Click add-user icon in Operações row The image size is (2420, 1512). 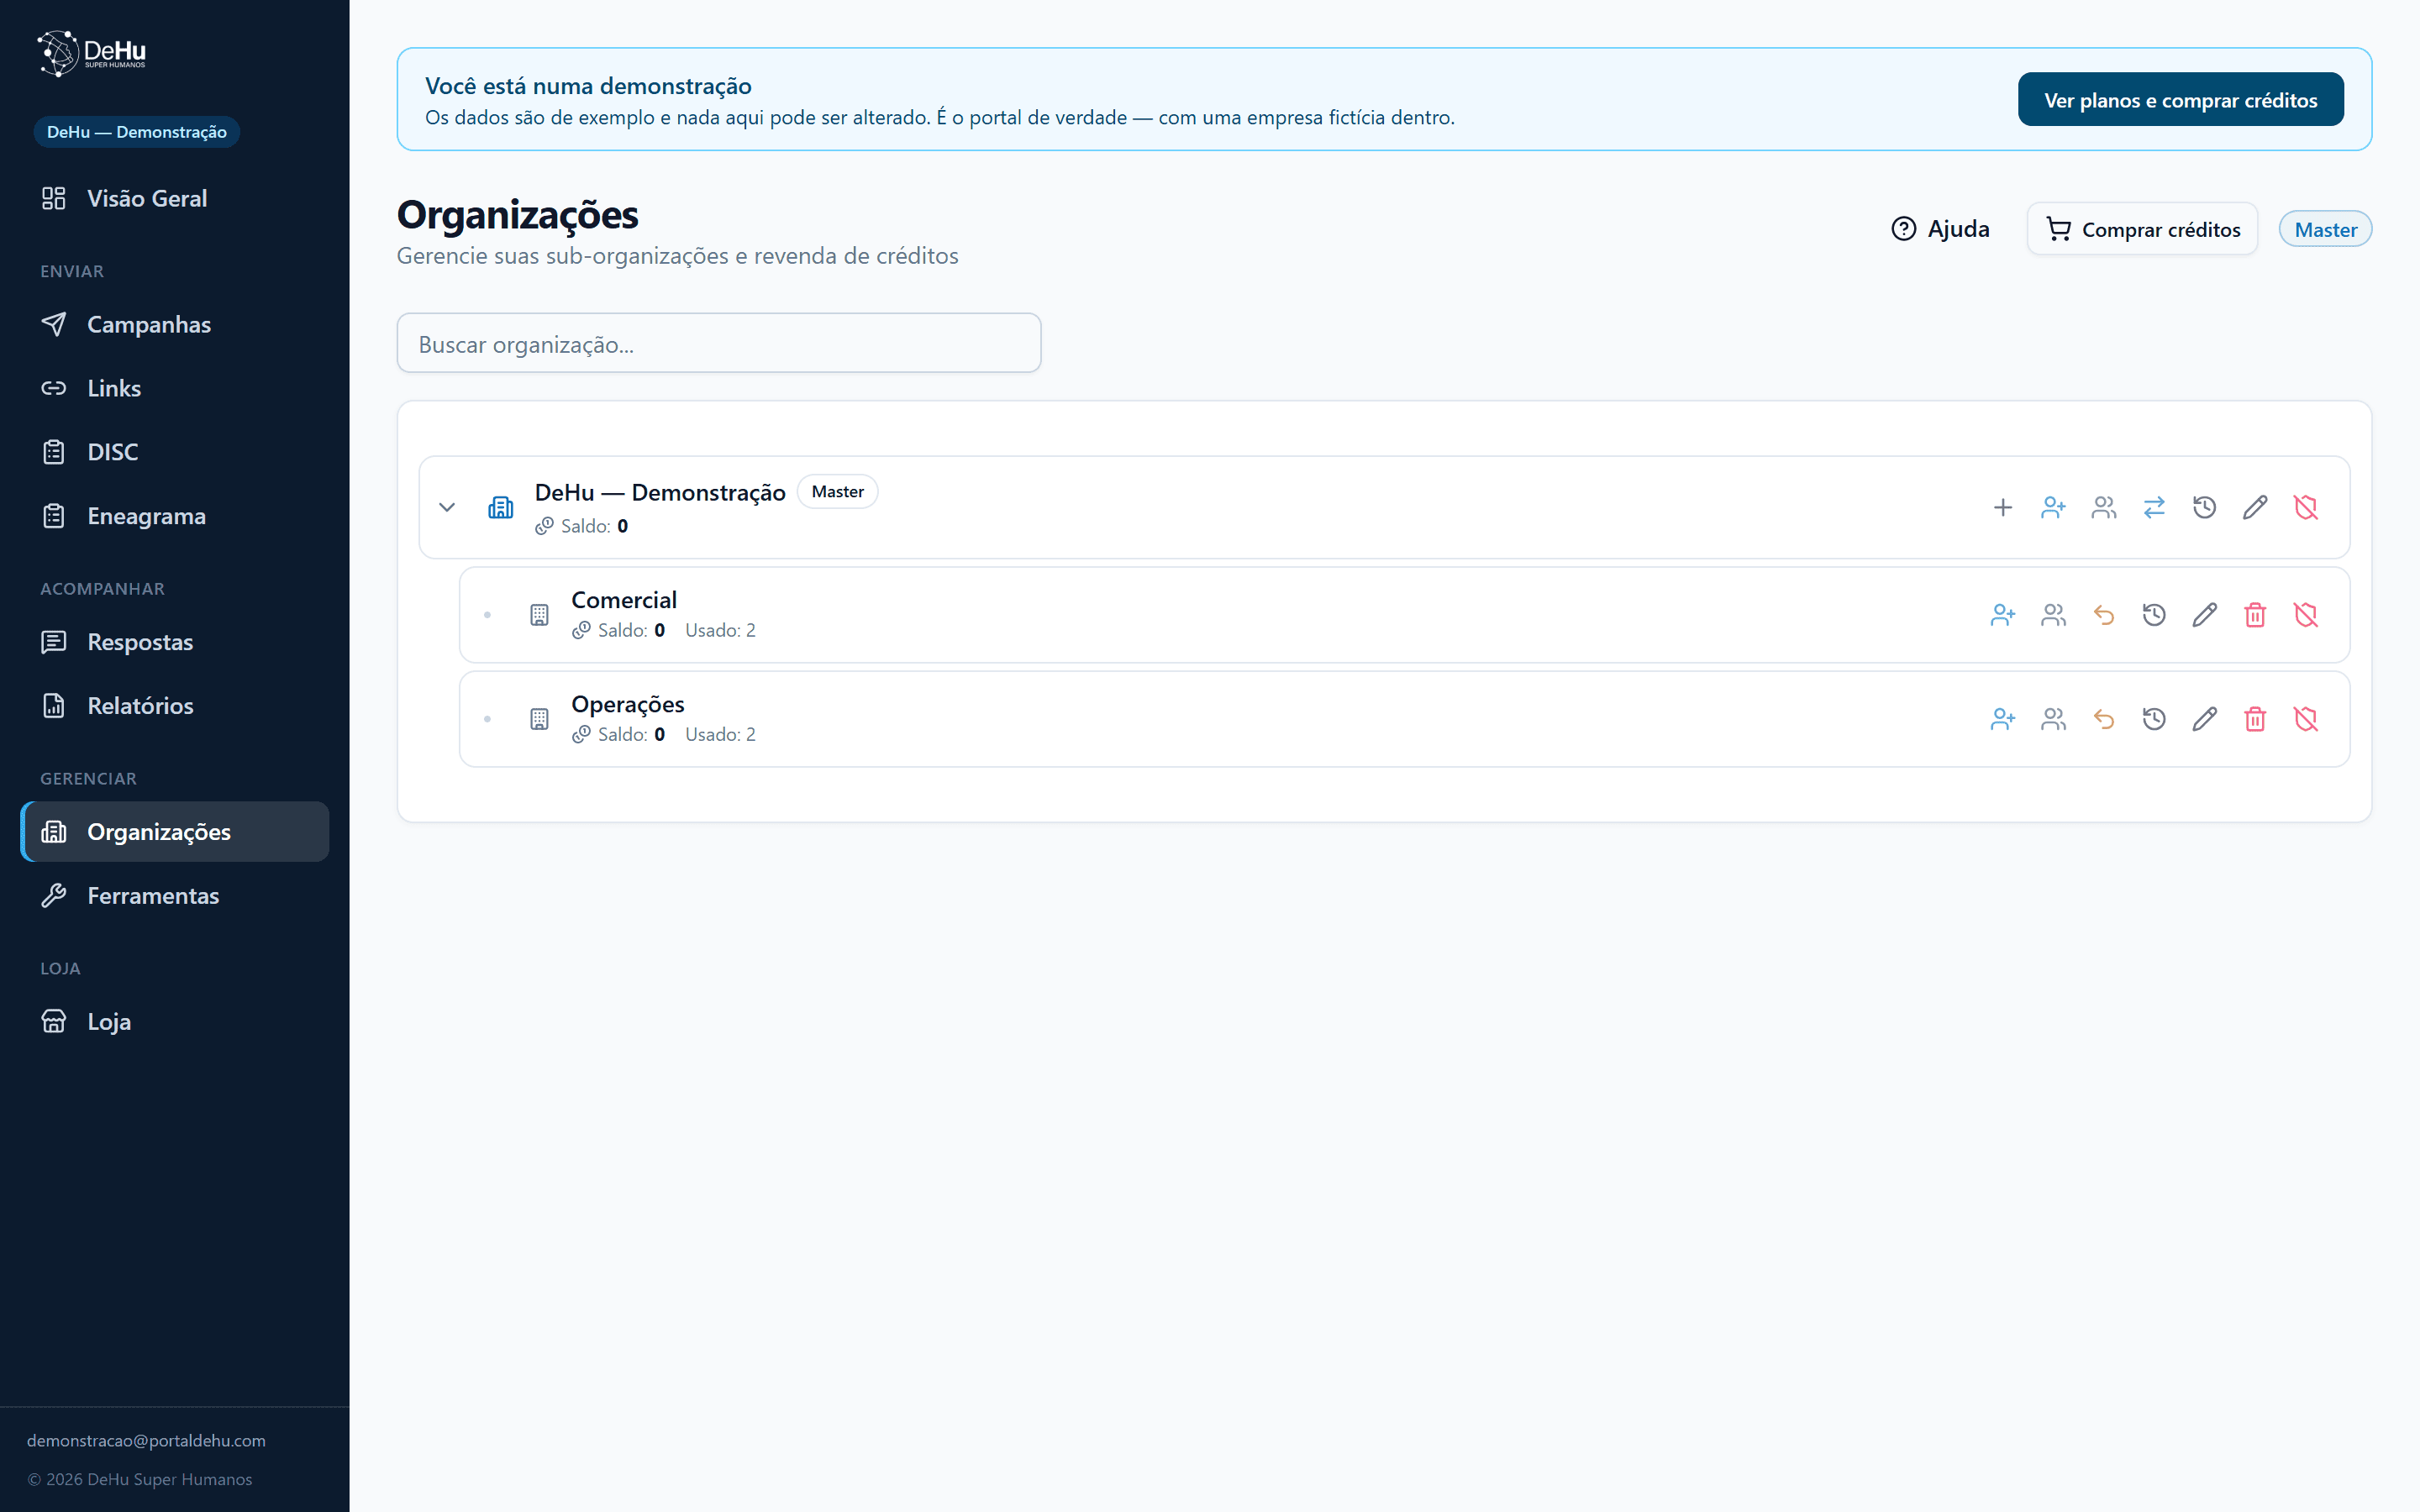(x=2002, y=719)
